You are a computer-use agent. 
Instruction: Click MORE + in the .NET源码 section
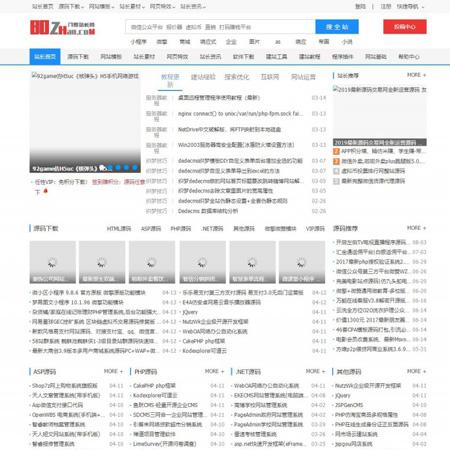point(315,371)
